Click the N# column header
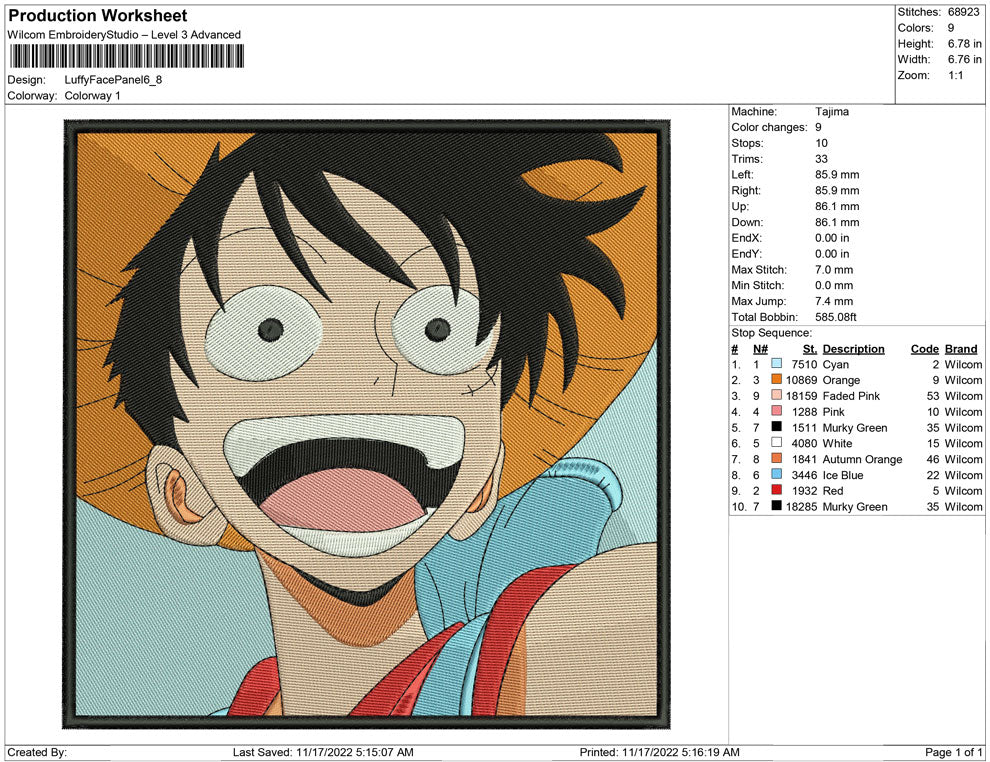 tap(760, 349)
